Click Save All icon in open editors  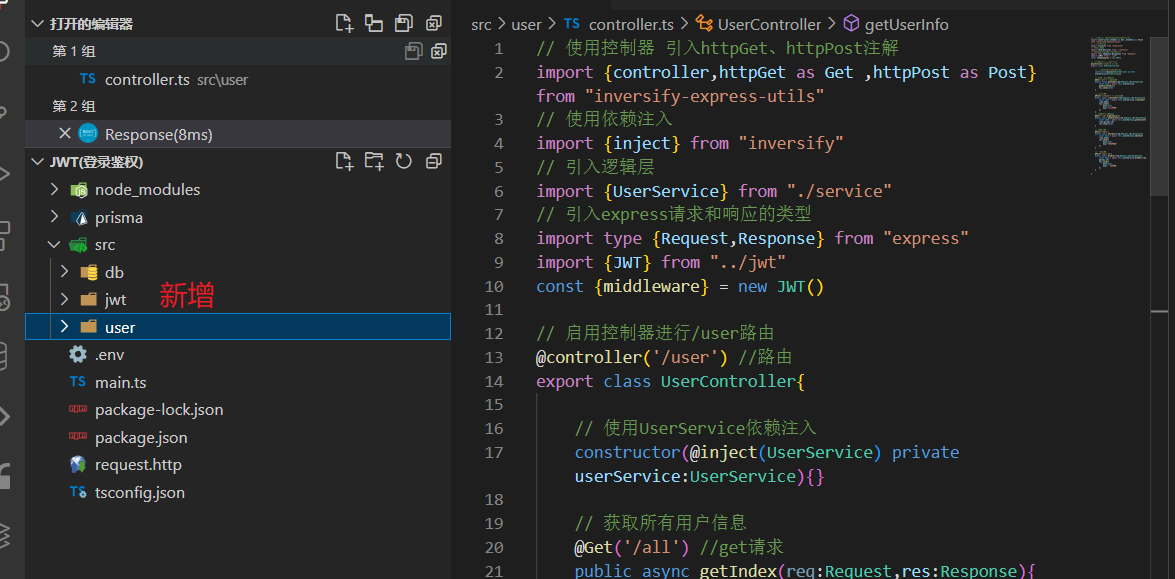tap(403, 23)
